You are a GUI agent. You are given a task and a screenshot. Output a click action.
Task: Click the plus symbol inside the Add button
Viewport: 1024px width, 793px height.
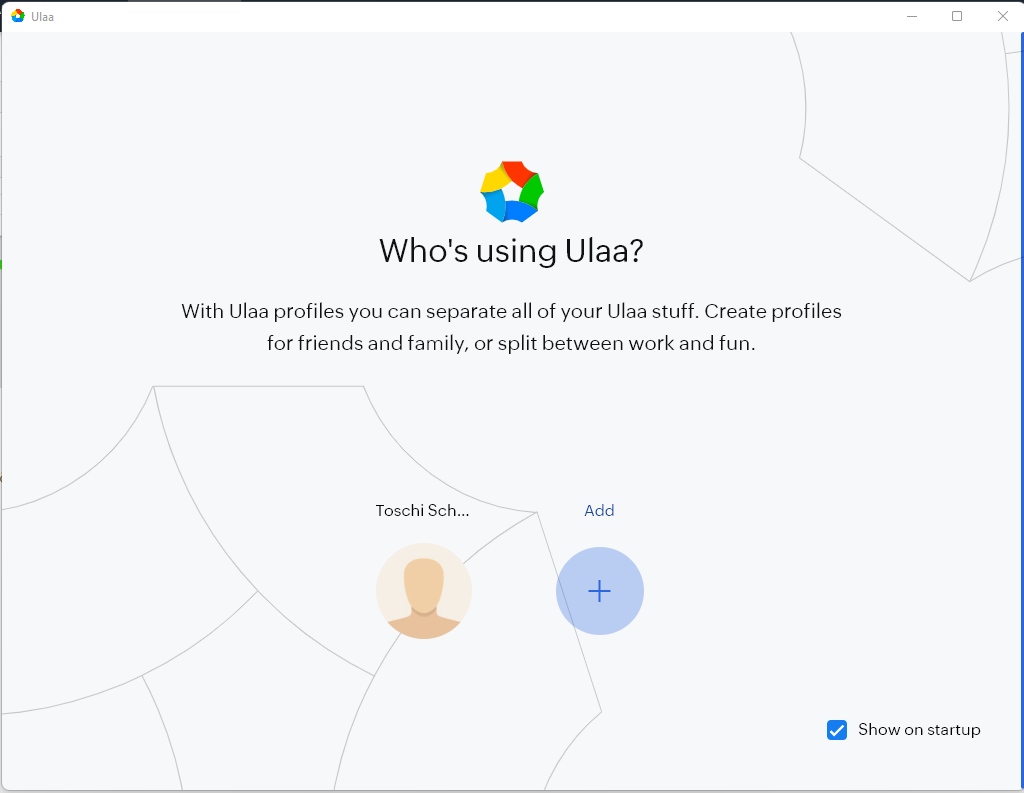click(x=600, y=591)
